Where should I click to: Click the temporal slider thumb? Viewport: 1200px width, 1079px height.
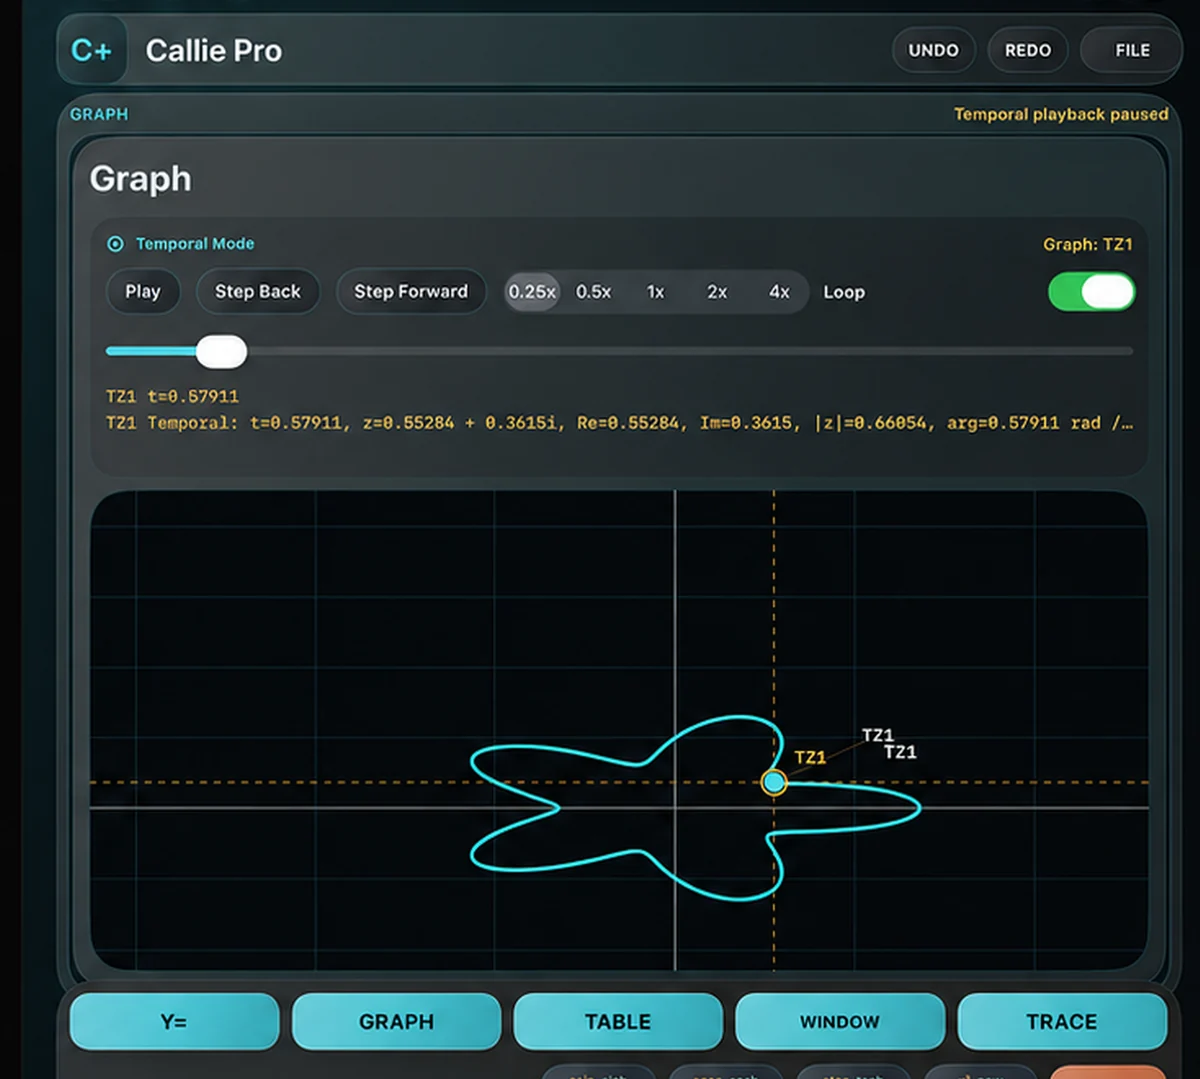[221, 351]
